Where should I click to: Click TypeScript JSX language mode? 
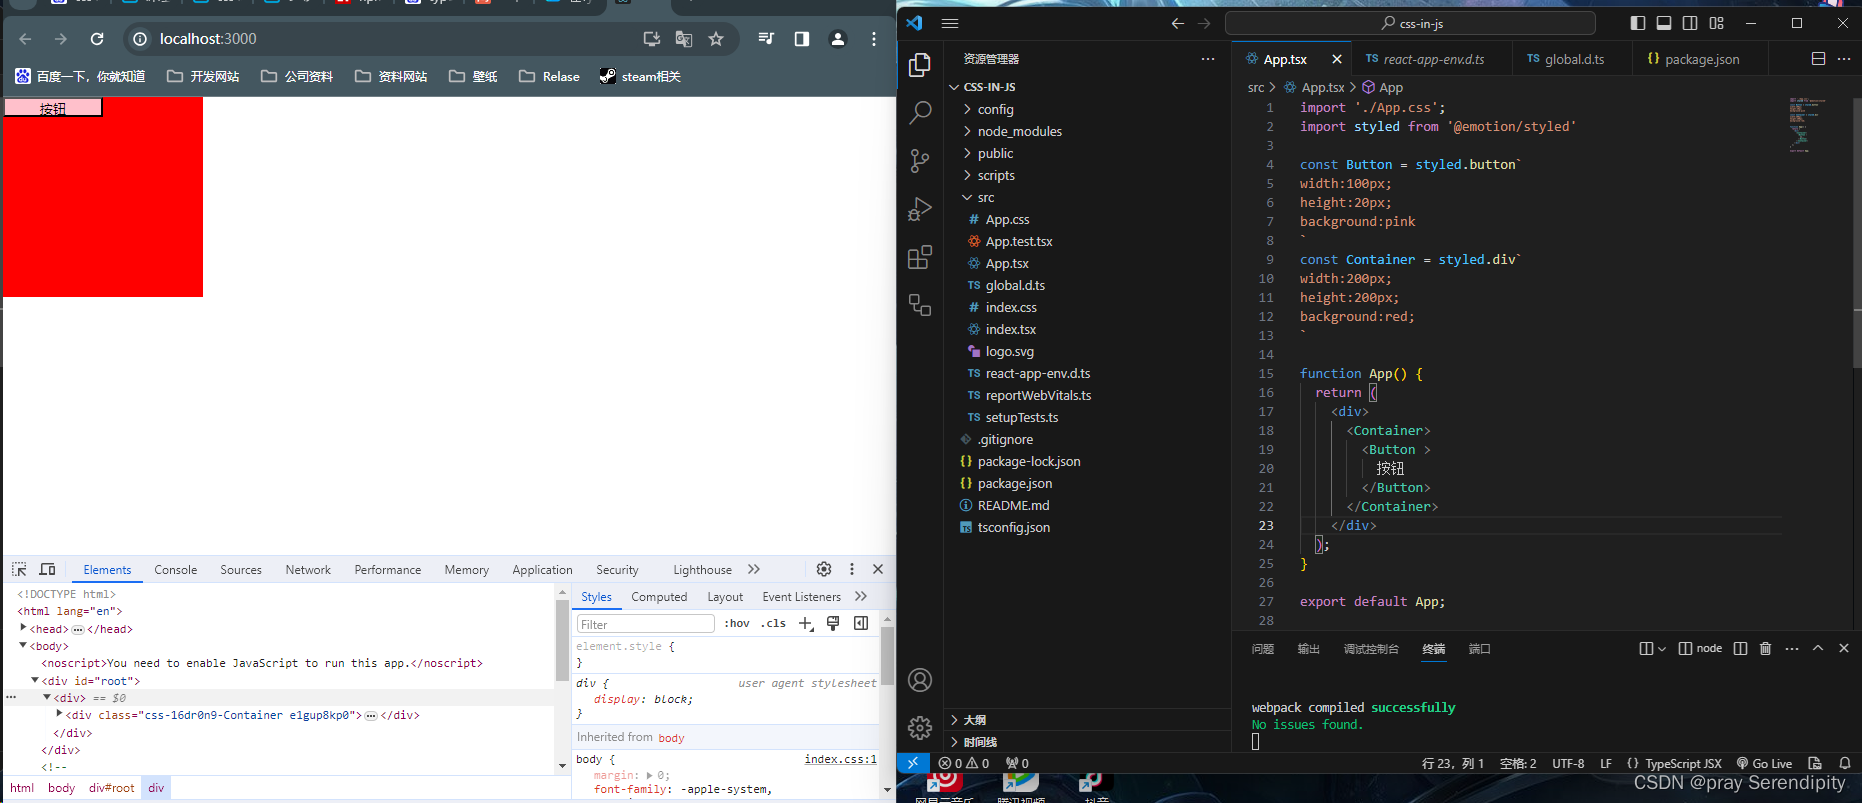coord(1674,763)
